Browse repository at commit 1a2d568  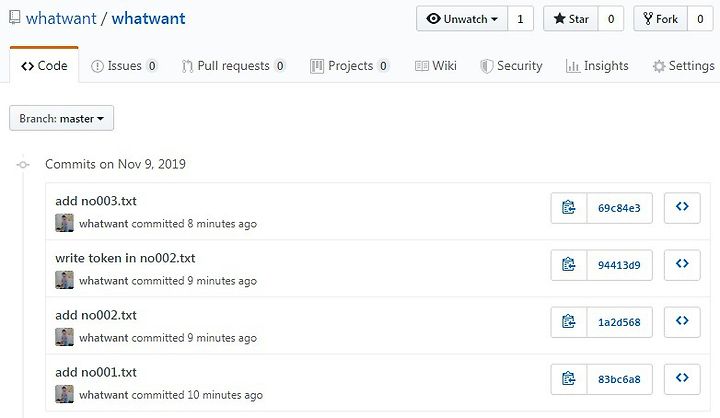682,322
